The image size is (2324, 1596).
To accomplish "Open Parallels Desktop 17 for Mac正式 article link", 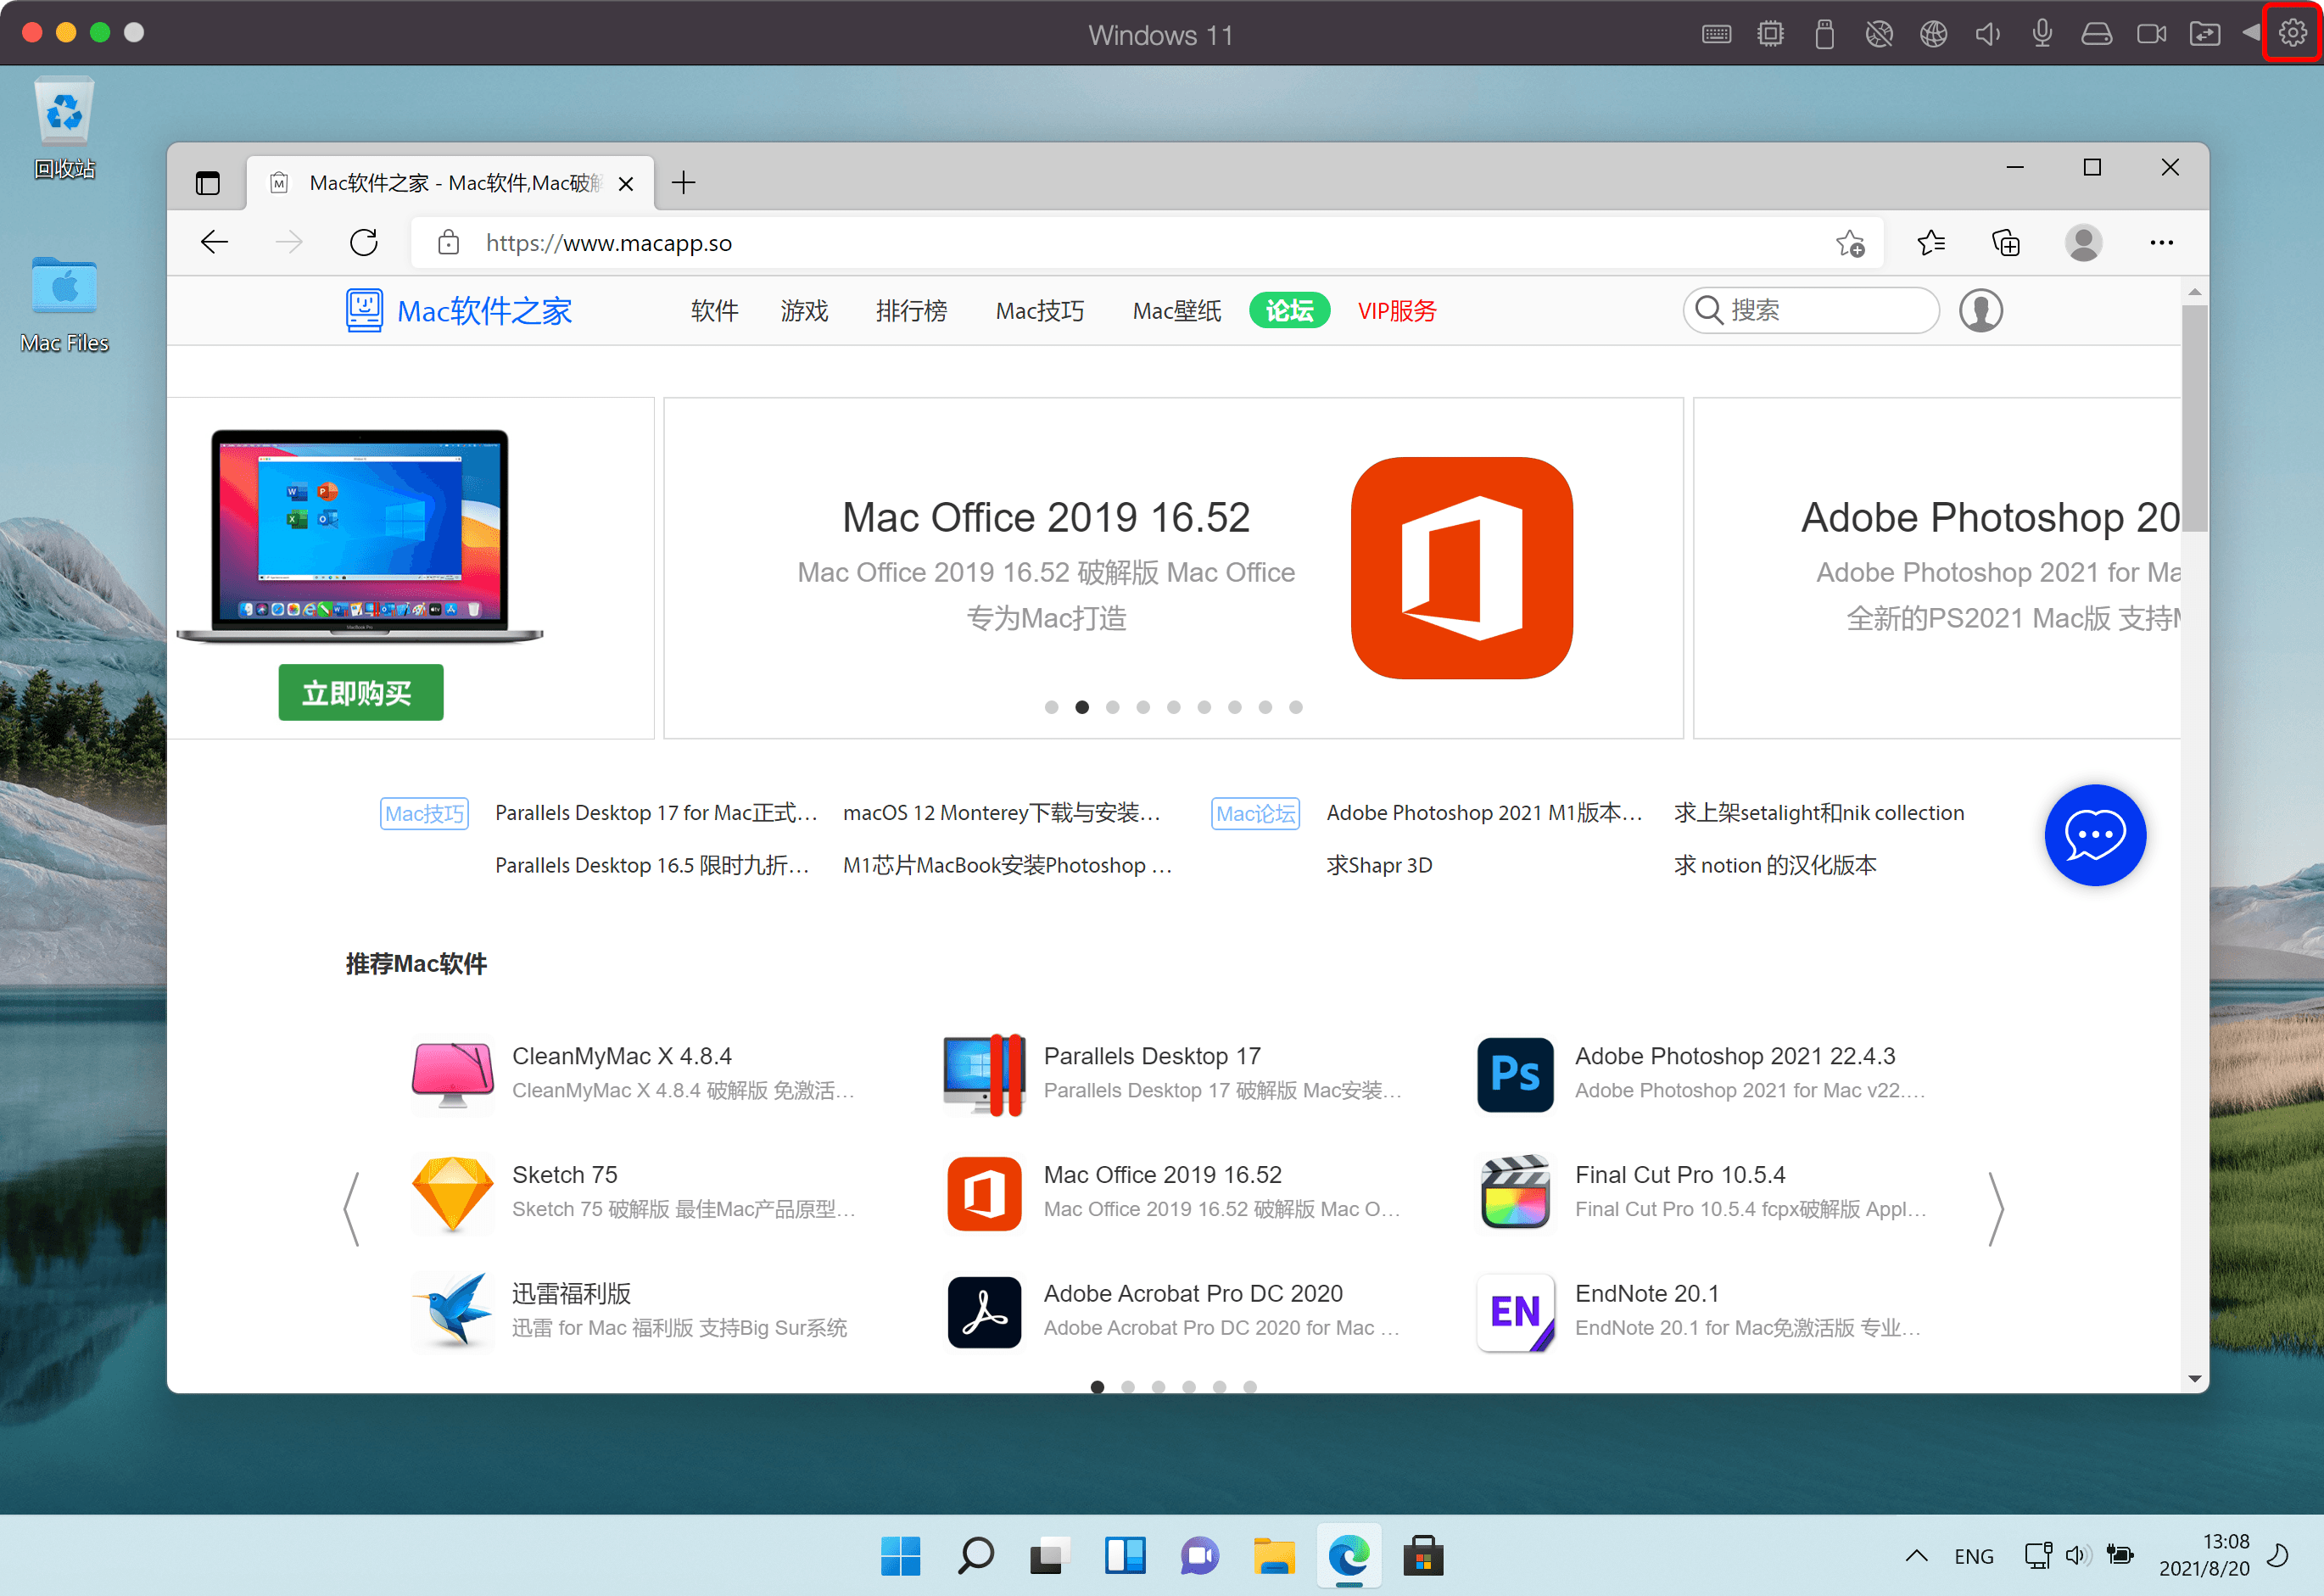I will pos(656,814).
